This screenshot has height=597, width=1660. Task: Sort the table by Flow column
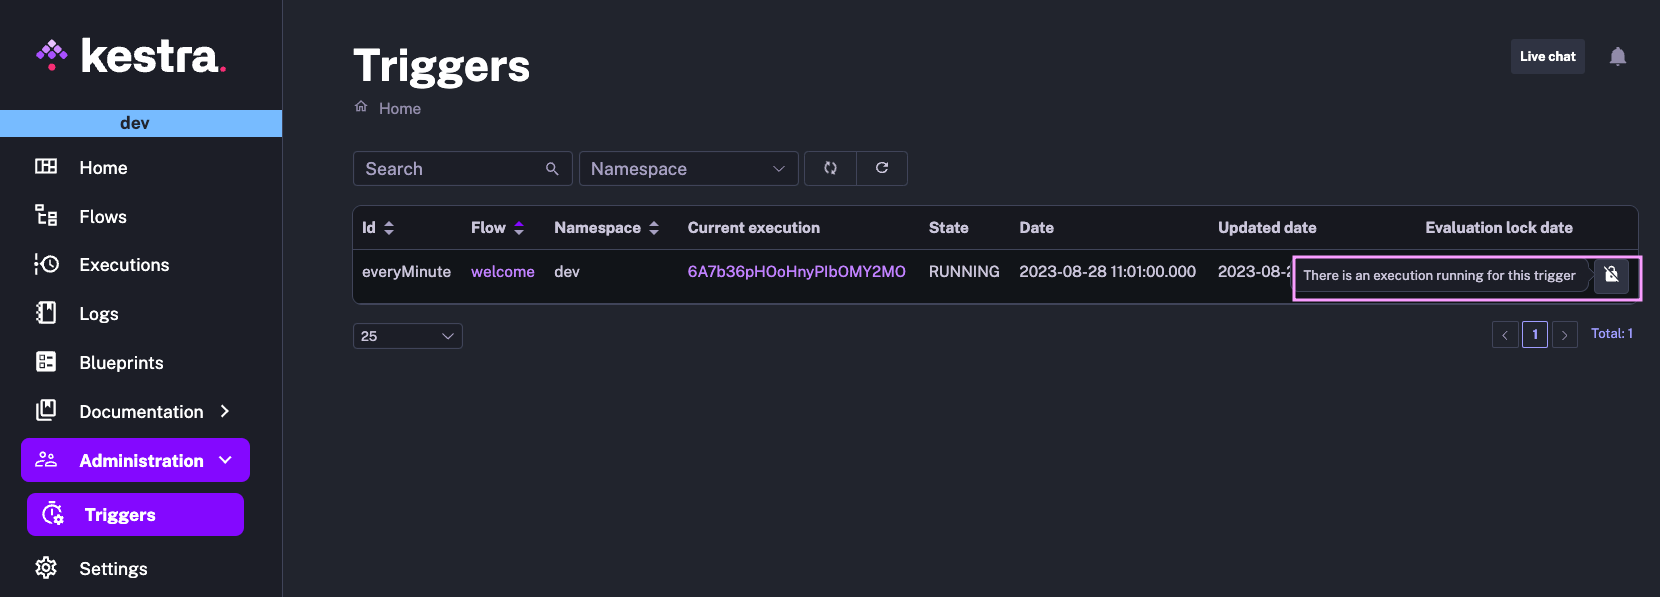pyautogui.click(x=519, y=228)
